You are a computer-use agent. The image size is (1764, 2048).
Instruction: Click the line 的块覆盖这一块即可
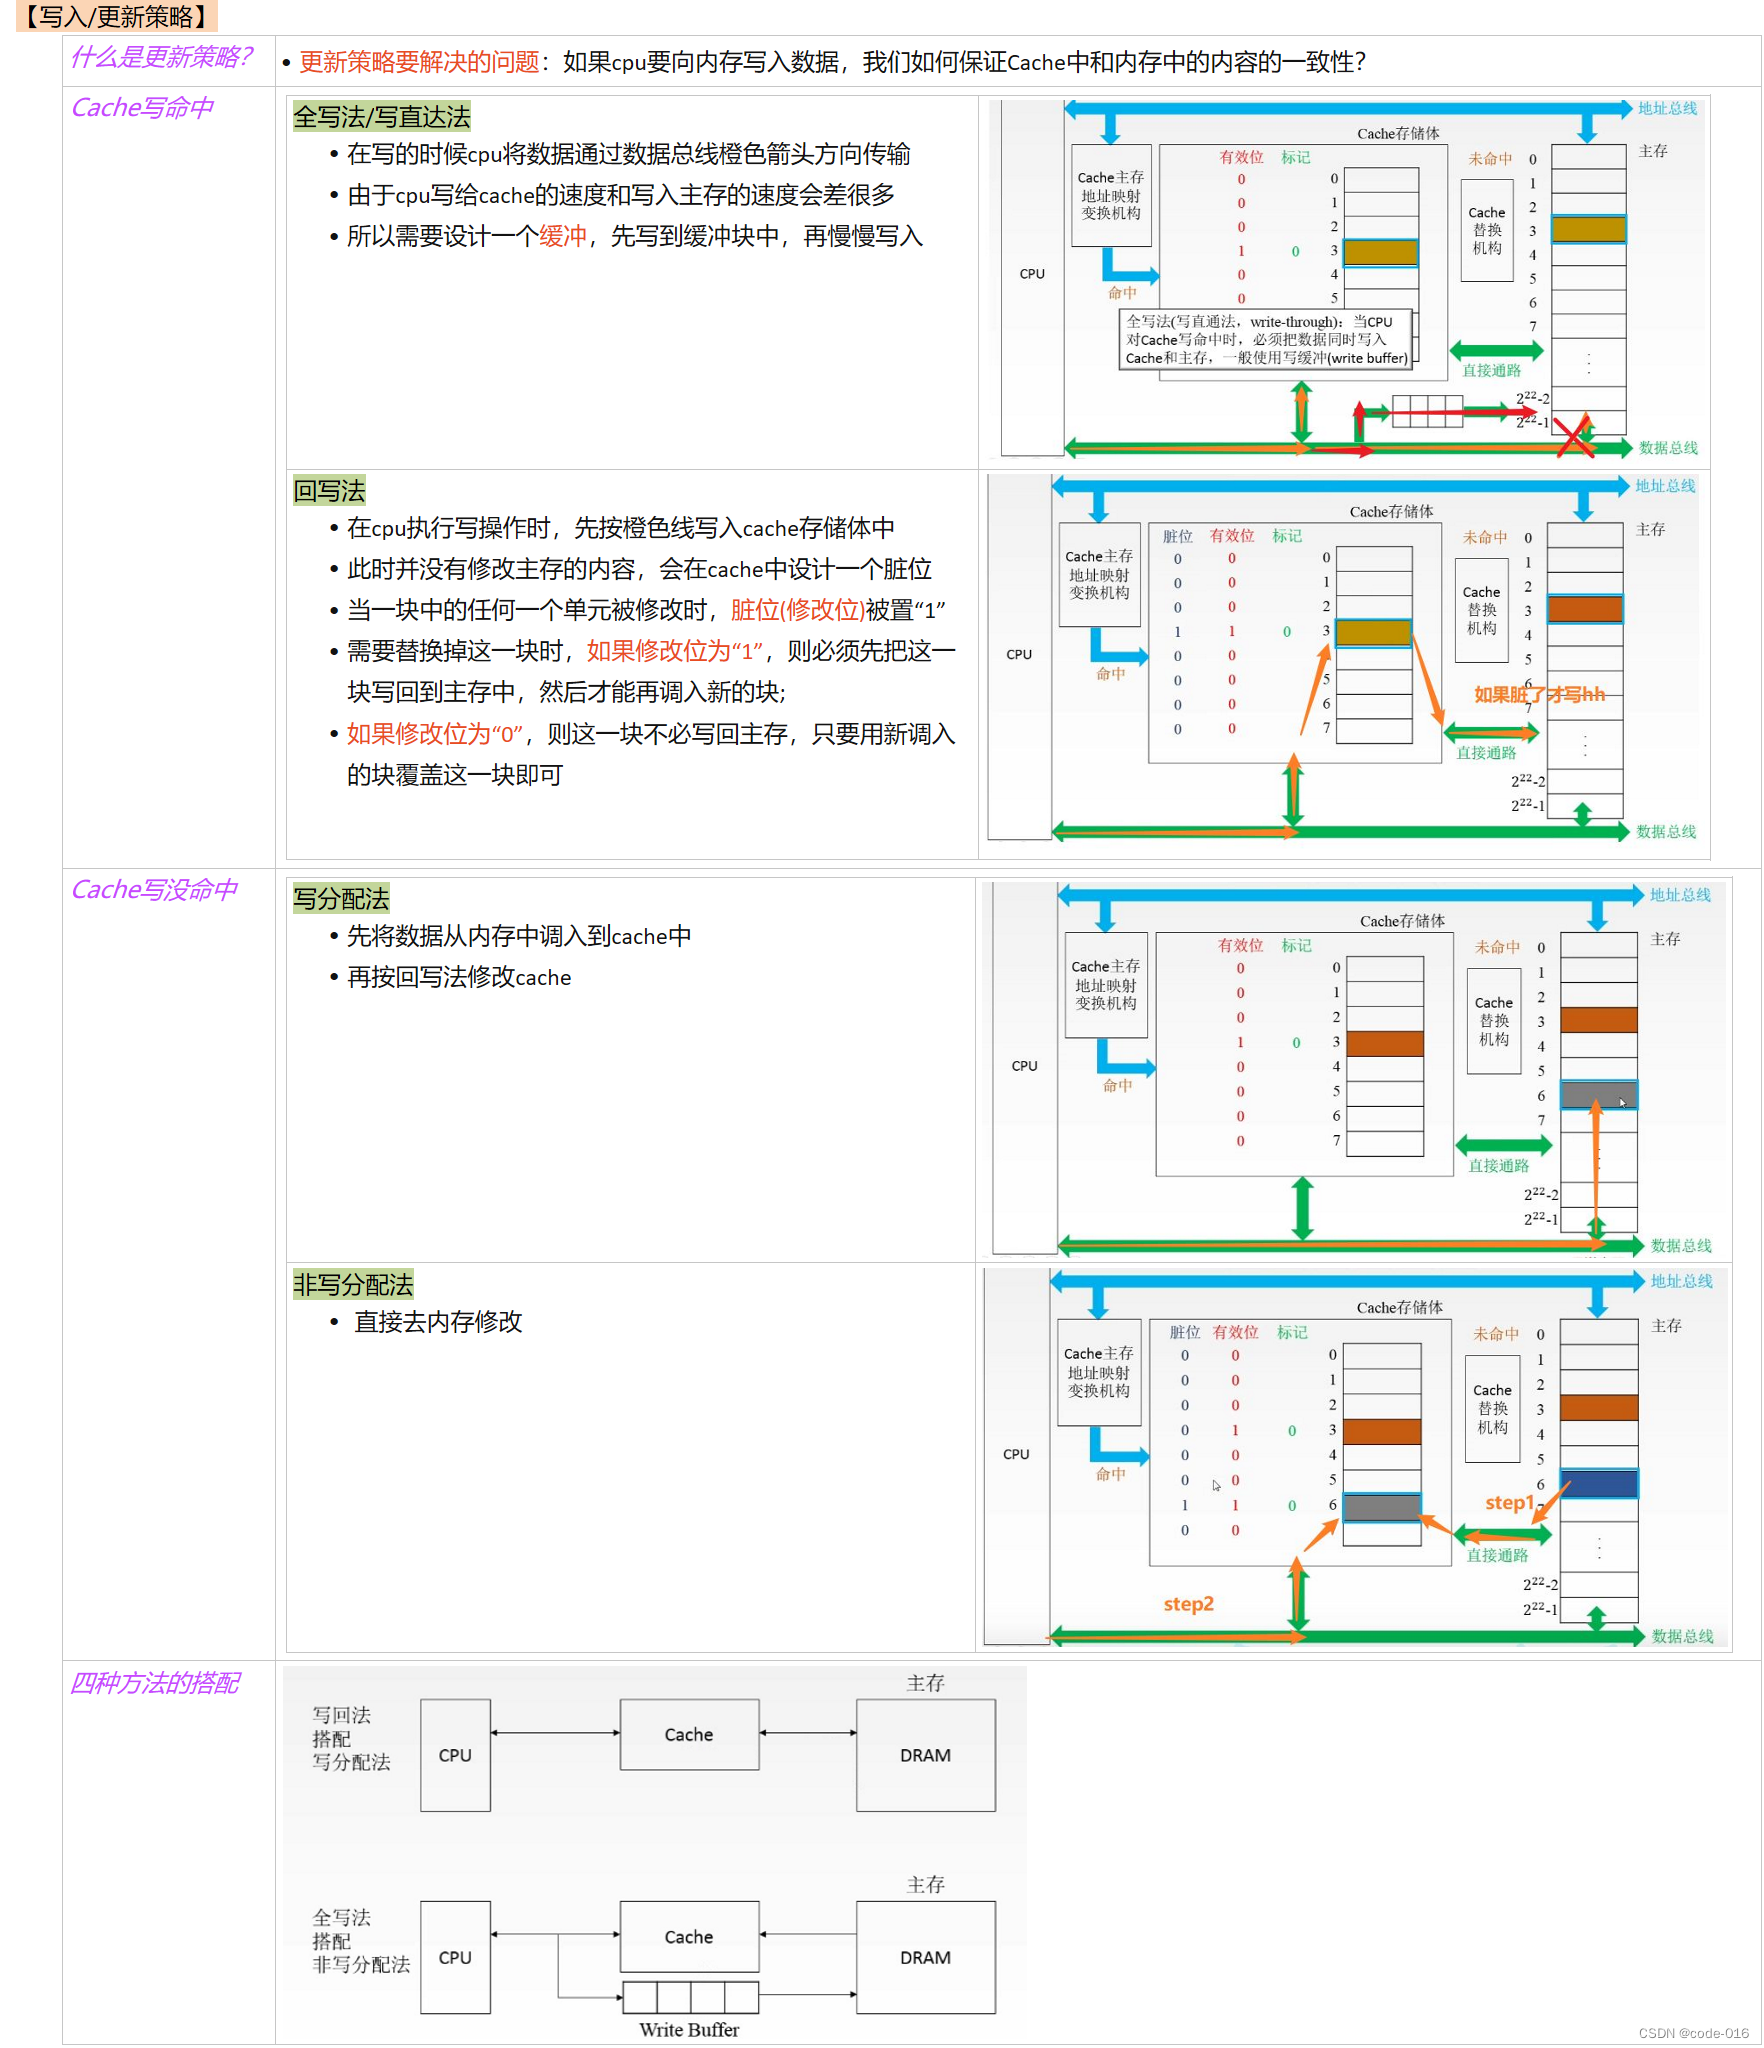[x=454, y=775]
